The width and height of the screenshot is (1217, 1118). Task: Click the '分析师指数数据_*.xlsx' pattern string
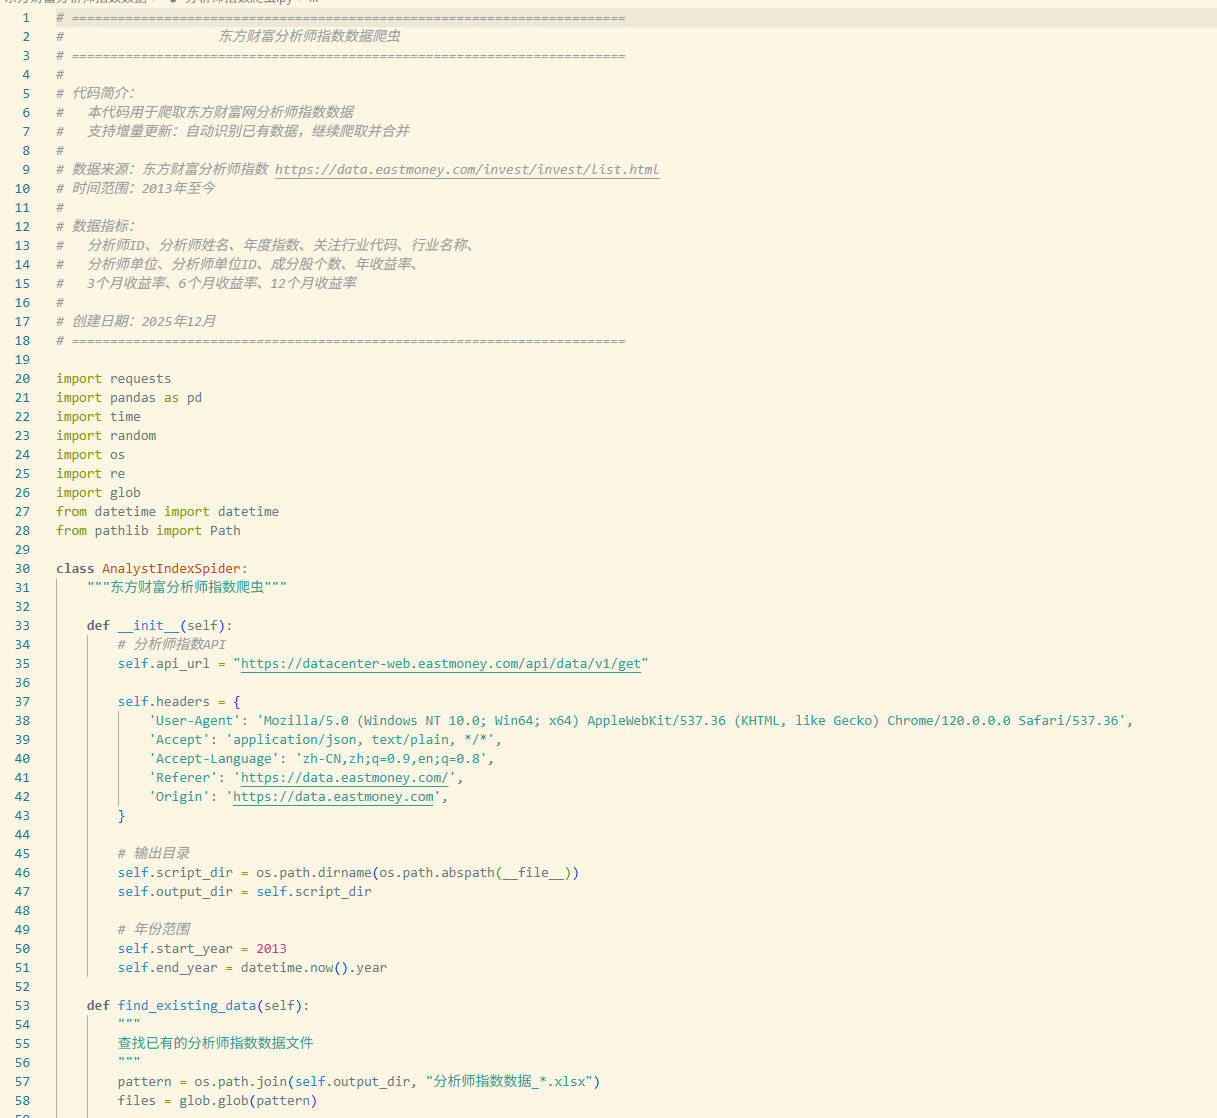click(510, 1081)
